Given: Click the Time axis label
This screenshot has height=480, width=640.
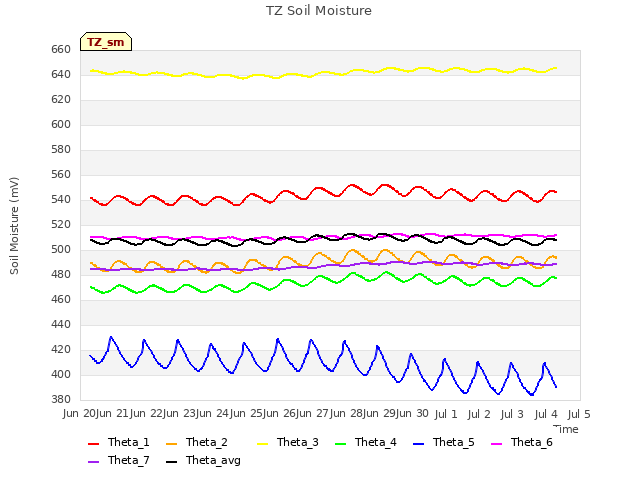Looking at the screenshot, I should (566, 429).
